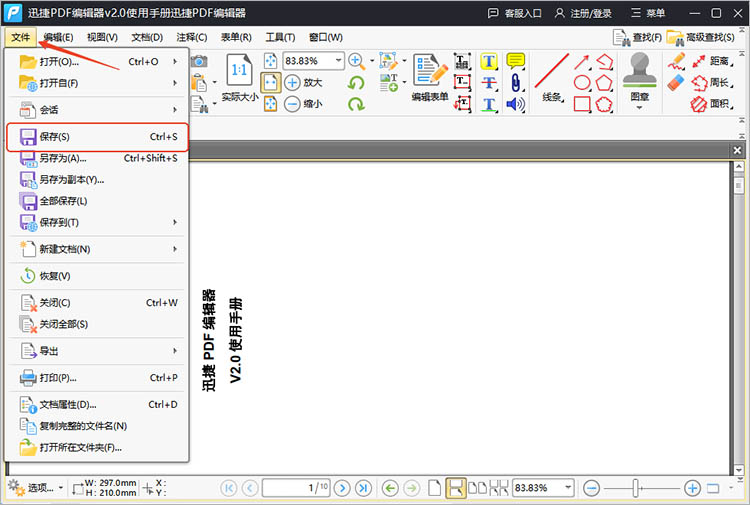Open the 视图(V) menu
Viewport: 750px width, 505px height.
click(x=102, y=37)
